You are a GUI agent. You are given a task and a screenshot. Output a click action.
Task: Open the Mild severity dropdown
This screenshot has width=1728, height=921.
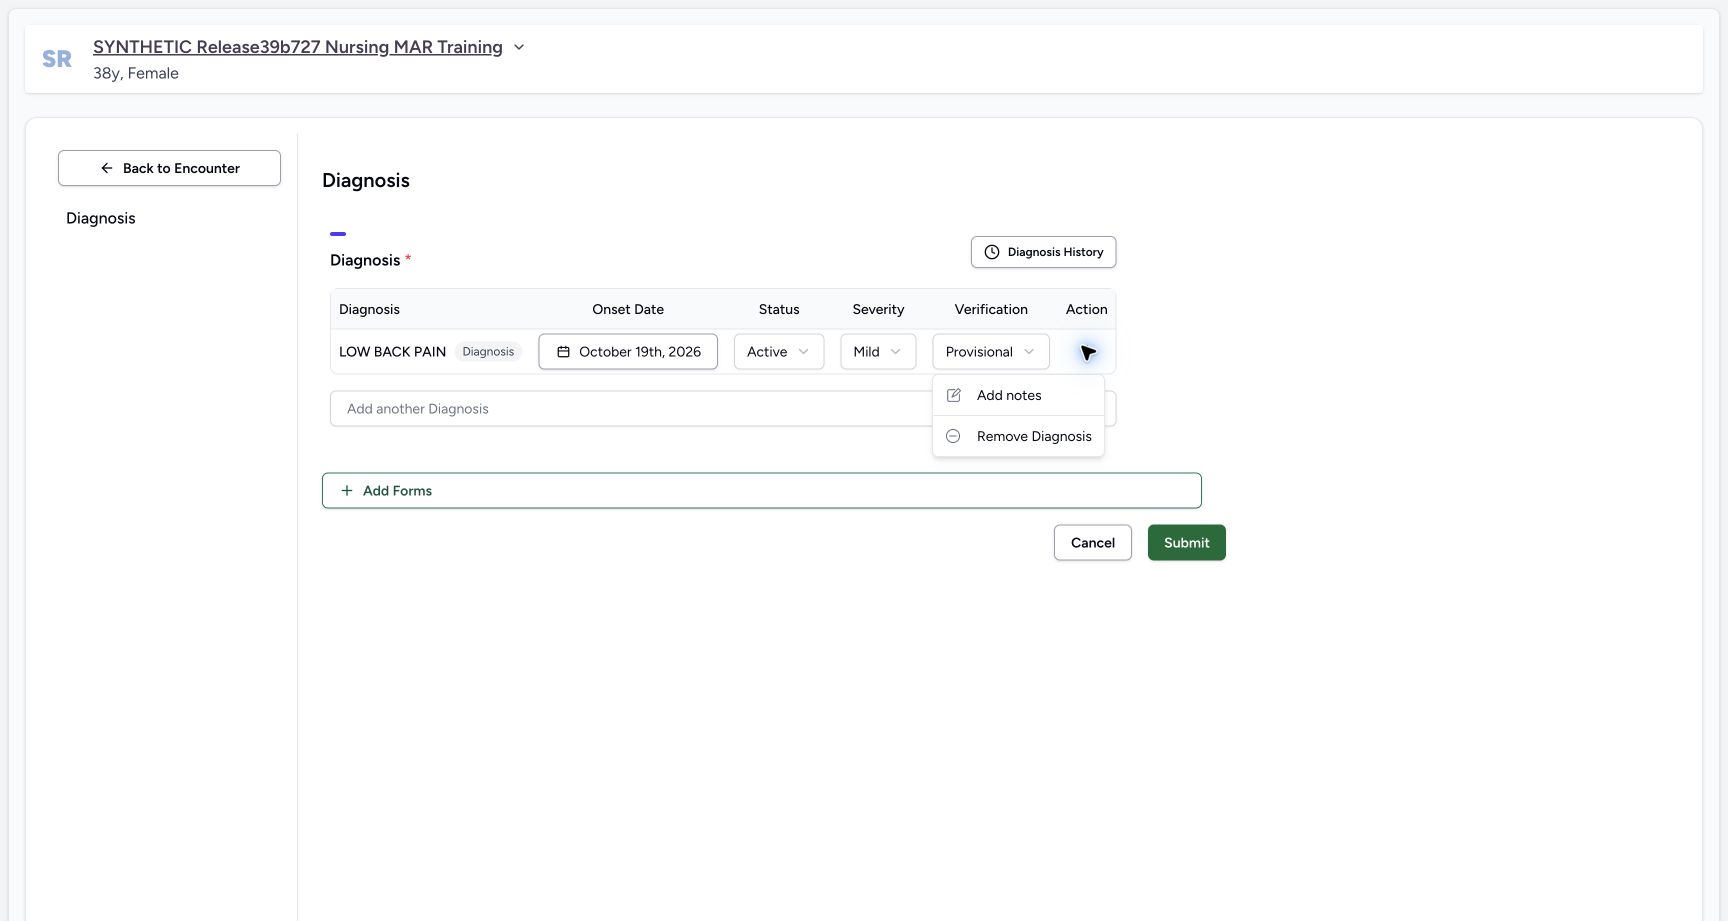[x=878, y=352]
